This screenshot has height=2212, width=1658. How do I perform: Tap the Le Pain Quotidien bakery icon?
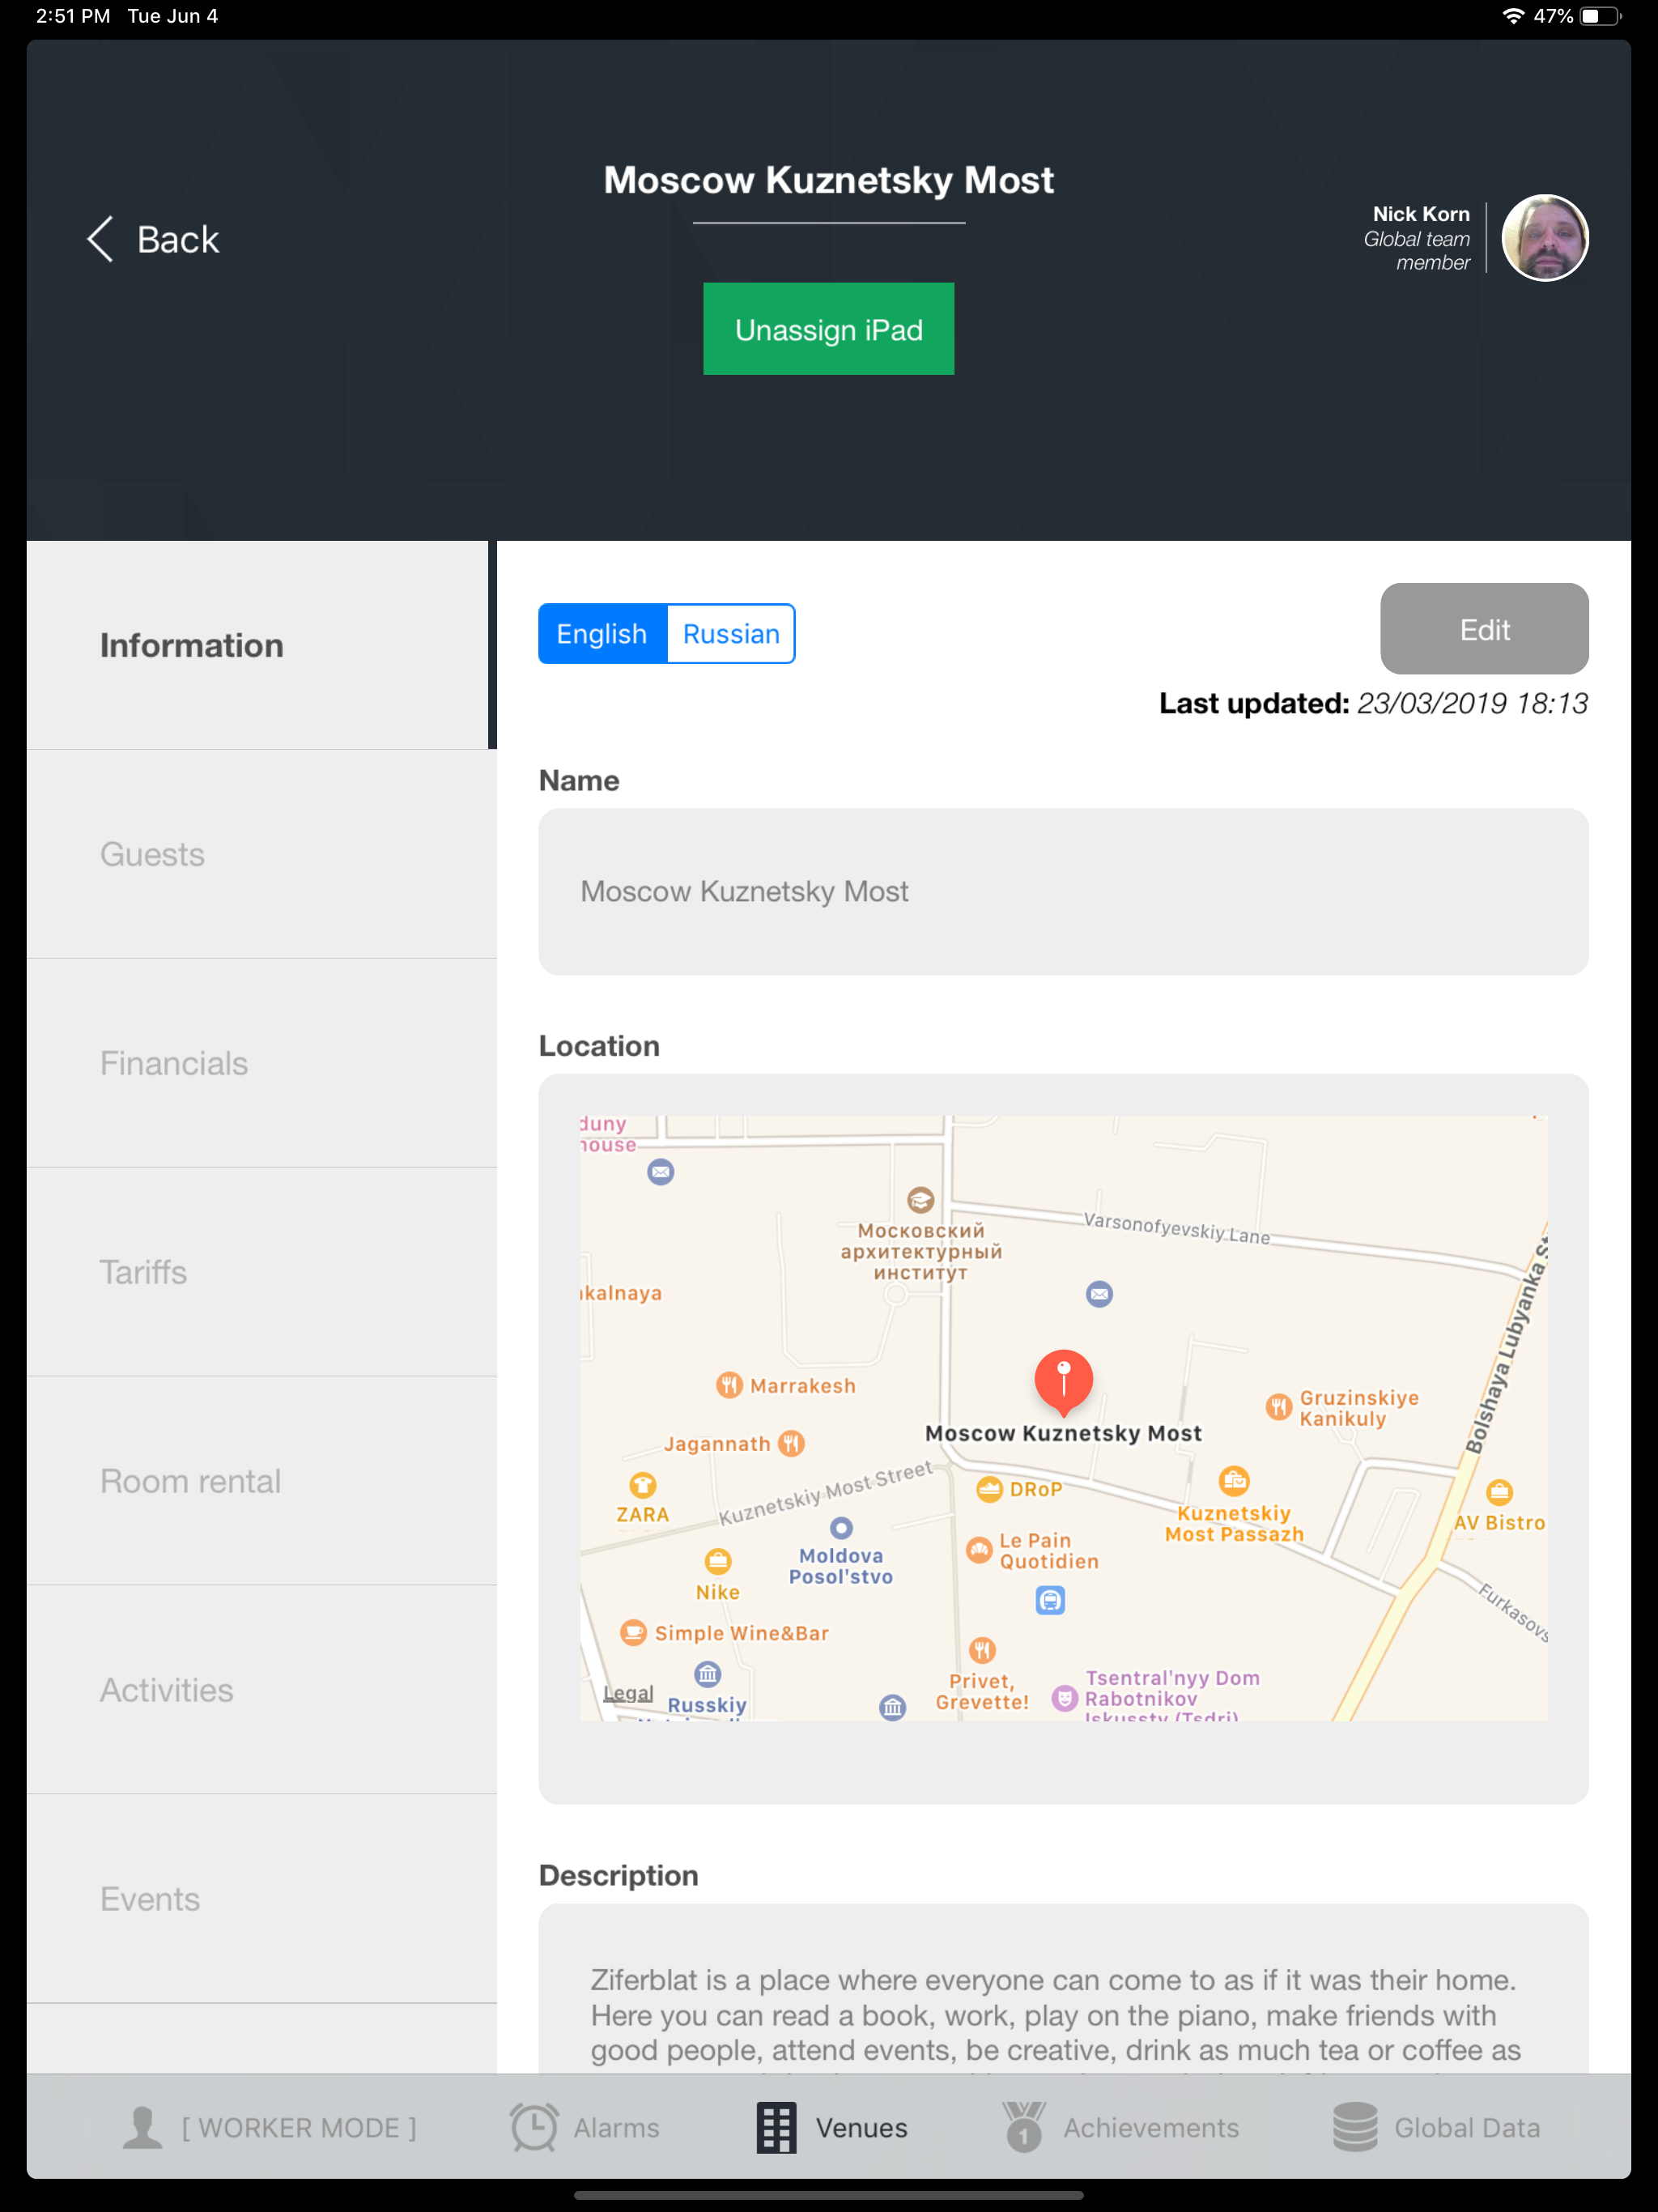tap(979, 1550)
